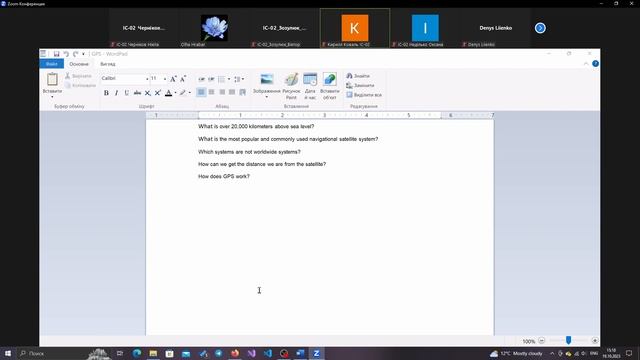Click the Copy (Копіювати) button
Screen dimensions: 640x360
tap(80, 85)
